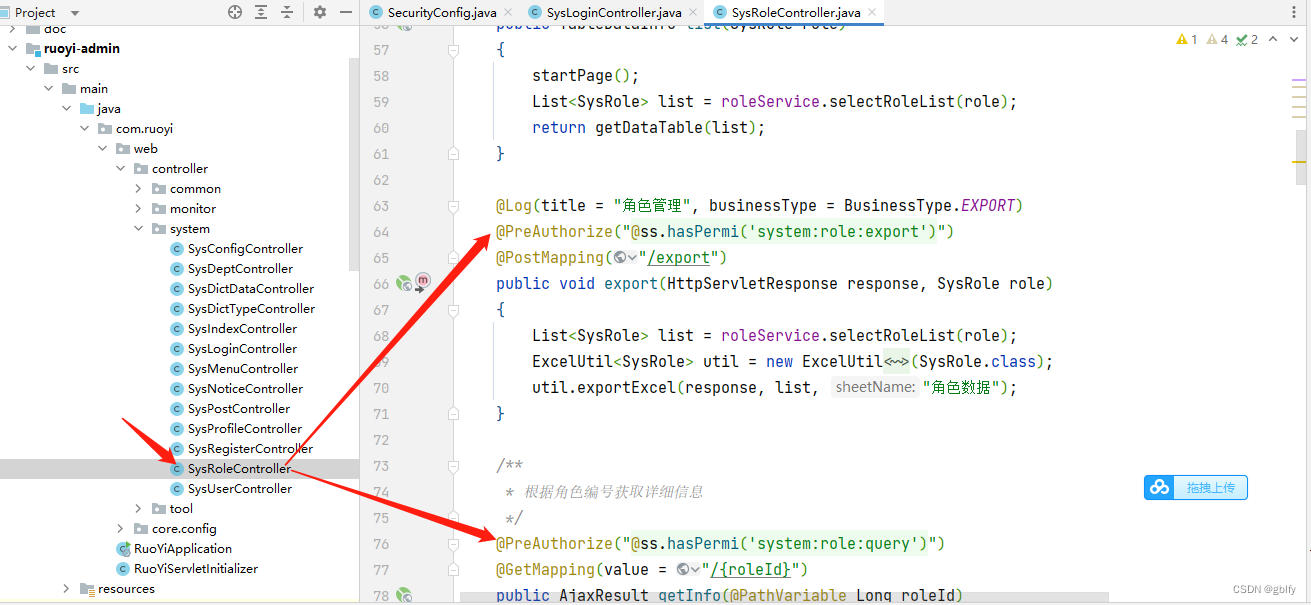Screen dimensions: 1311x605
Task: Click the Hide Project panel minus icon
Action: (x=345, y=12)
